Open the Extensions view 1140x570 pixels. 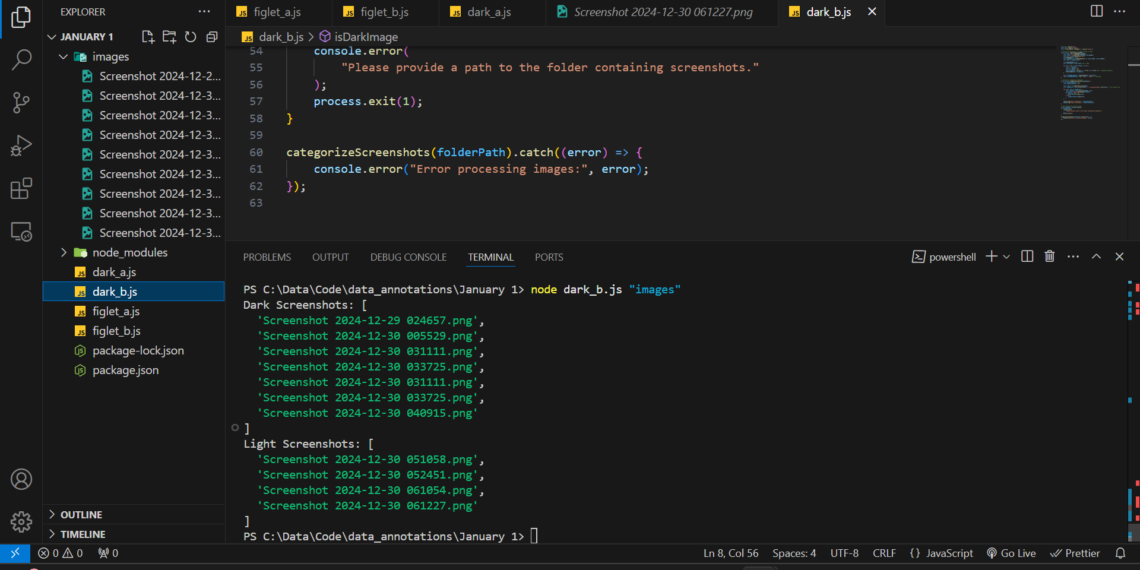click(x=21, y=188)
